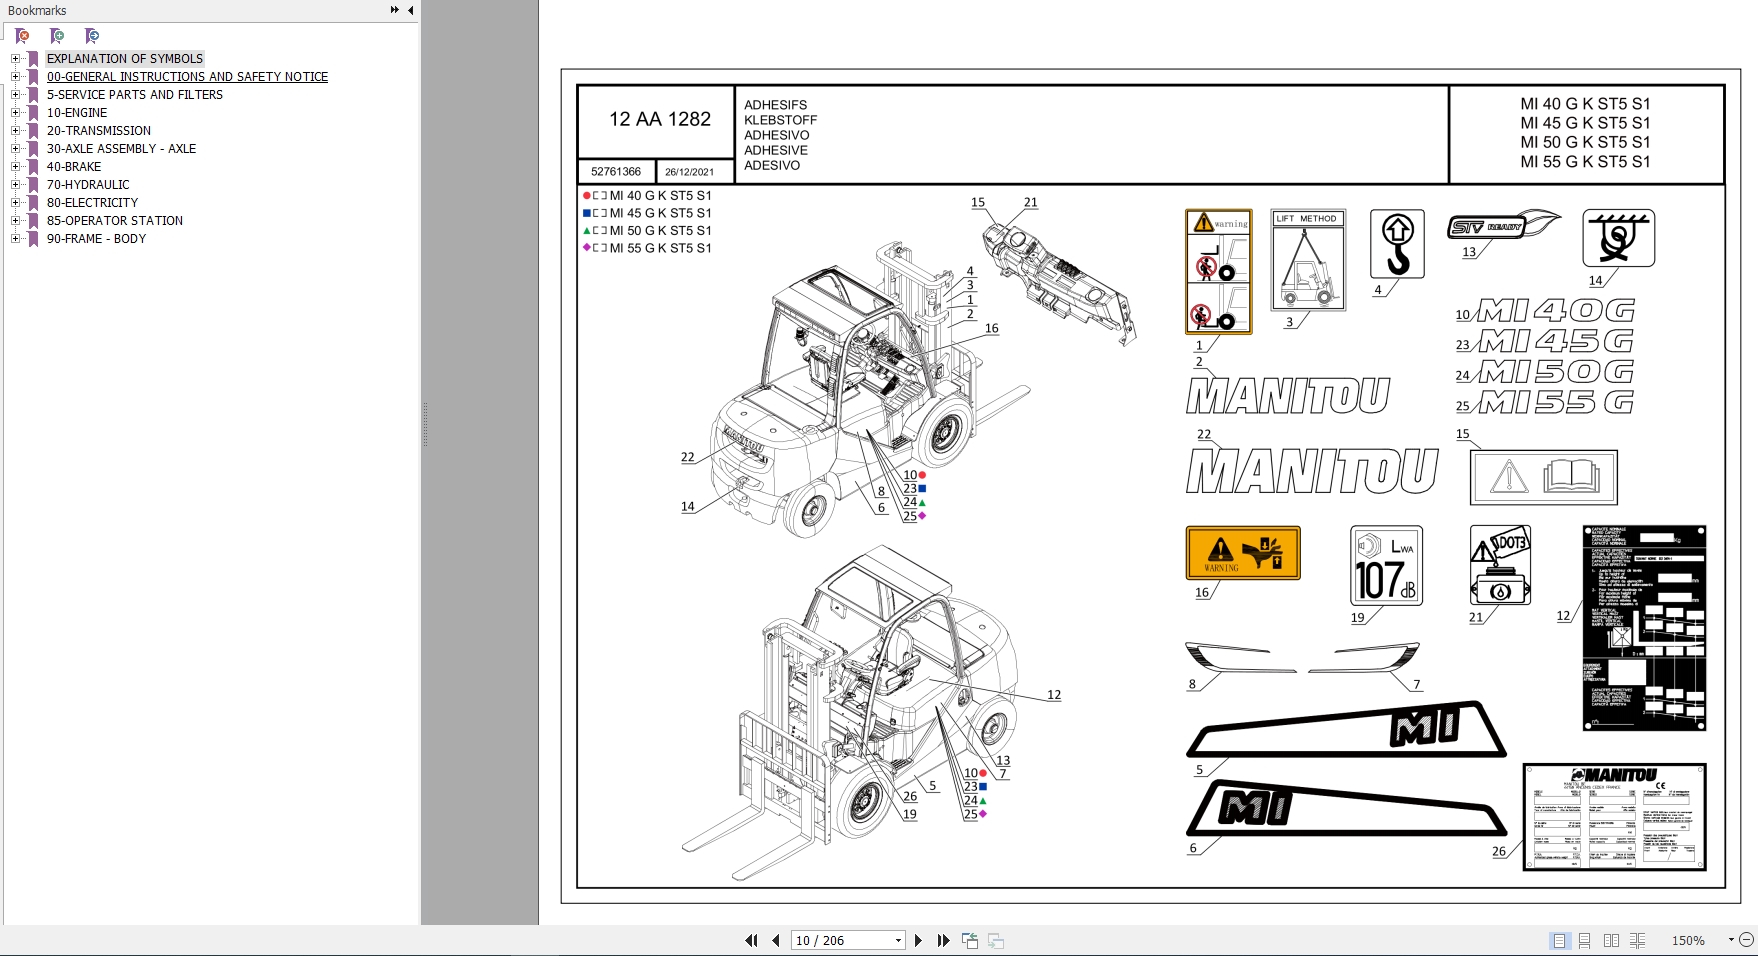
Task: Select the 90-FRAME - BODY bookmark
Action: click(96, 239)
